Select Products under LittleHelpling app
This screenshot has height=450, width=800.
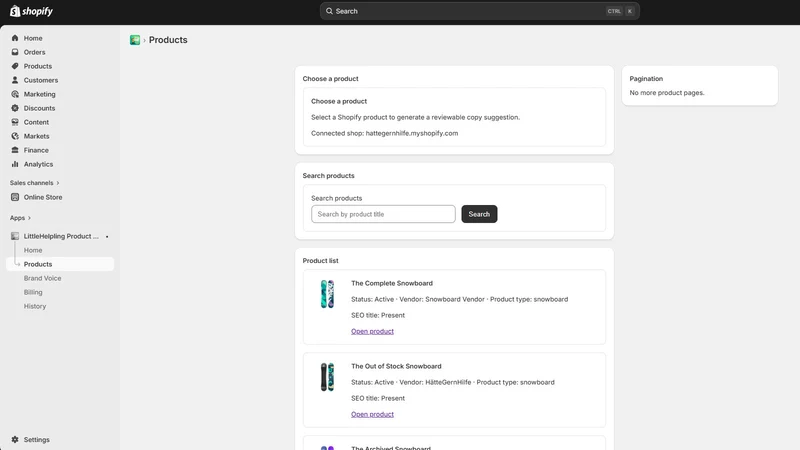[60, 264]
